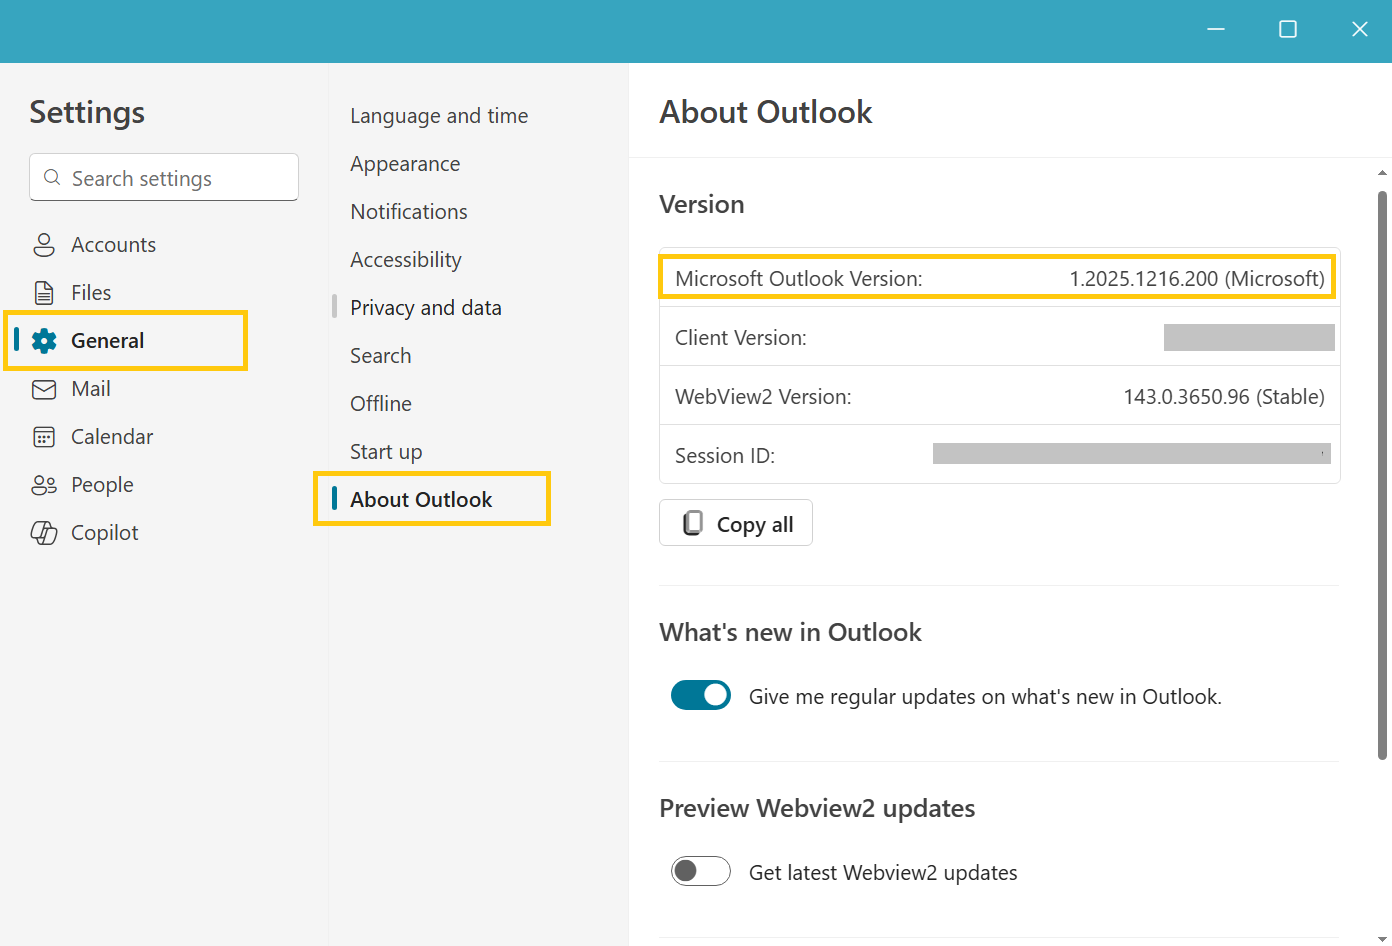Click the Calendar icon in sidebar

[44, 437]
